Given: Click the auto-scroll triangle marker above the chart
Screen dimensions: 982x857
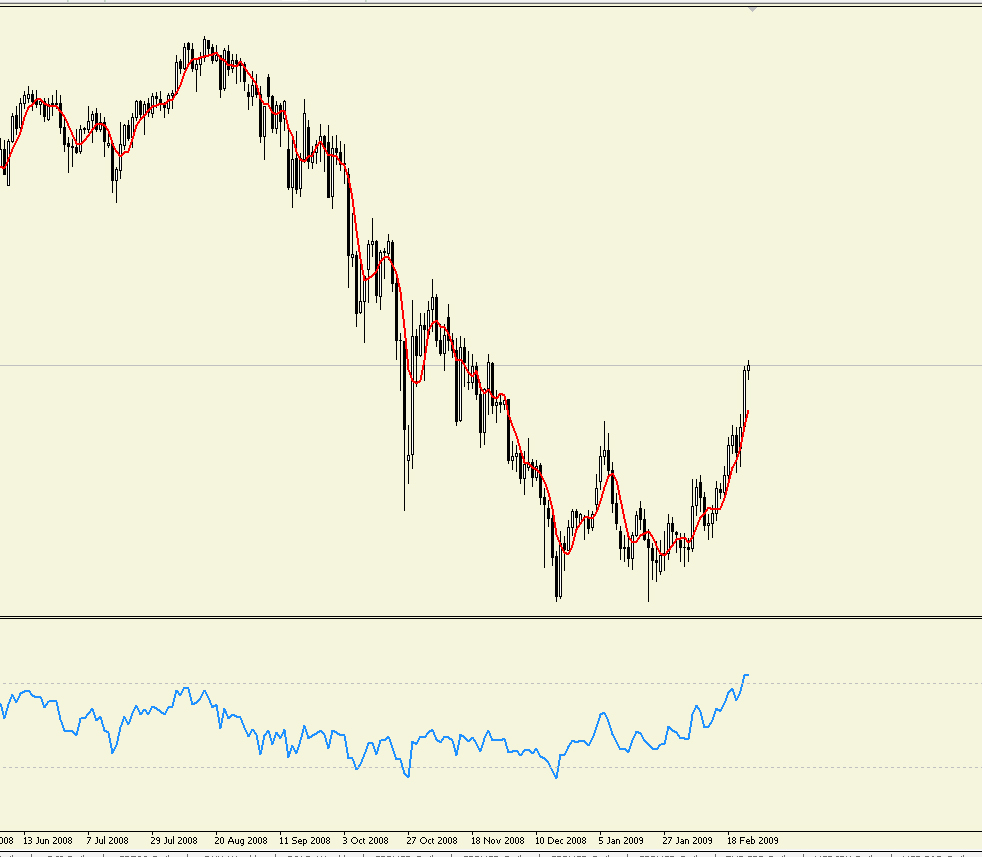Looking at the screenshot, I should 752,8.
